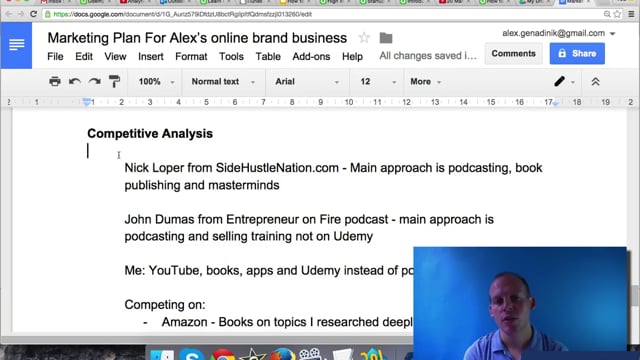Expand the zoom 100% dropdown
The height and width of the screenshot is (360, 640).
tap(156, 82)
